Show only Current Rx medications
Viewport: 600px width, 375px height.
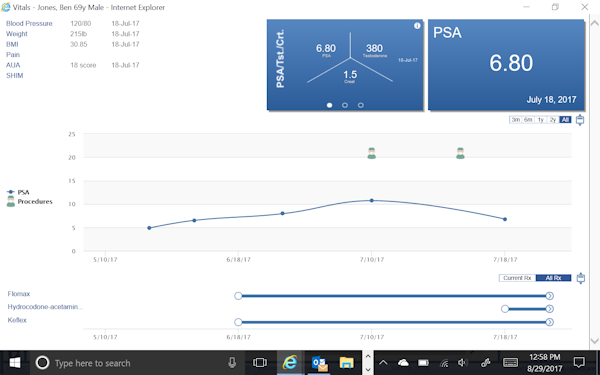coord(517,278)
